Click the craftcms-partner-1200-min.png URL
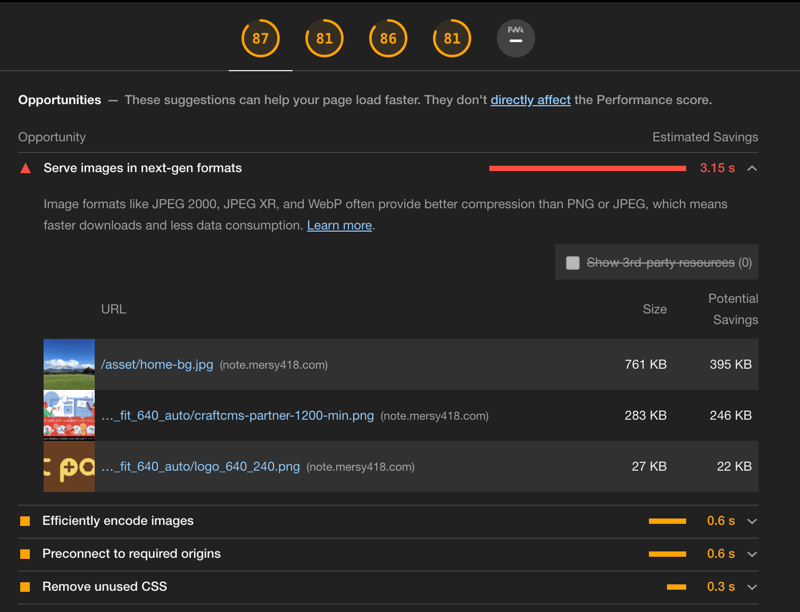800x612 pixels. pos(238,416)
